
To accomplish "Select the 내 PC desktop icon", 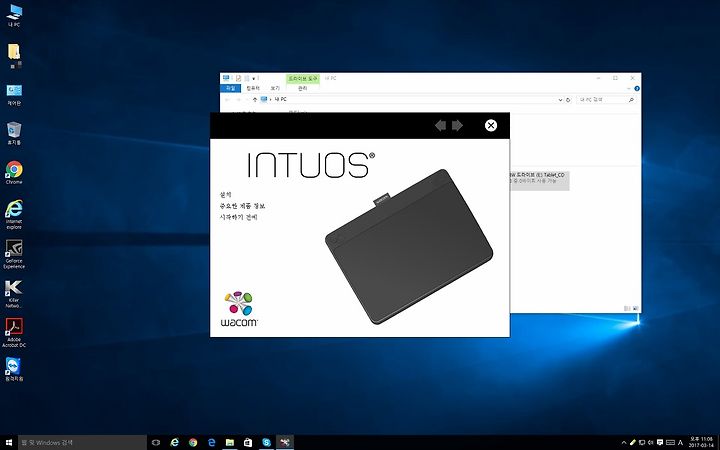I will (14, 16).
